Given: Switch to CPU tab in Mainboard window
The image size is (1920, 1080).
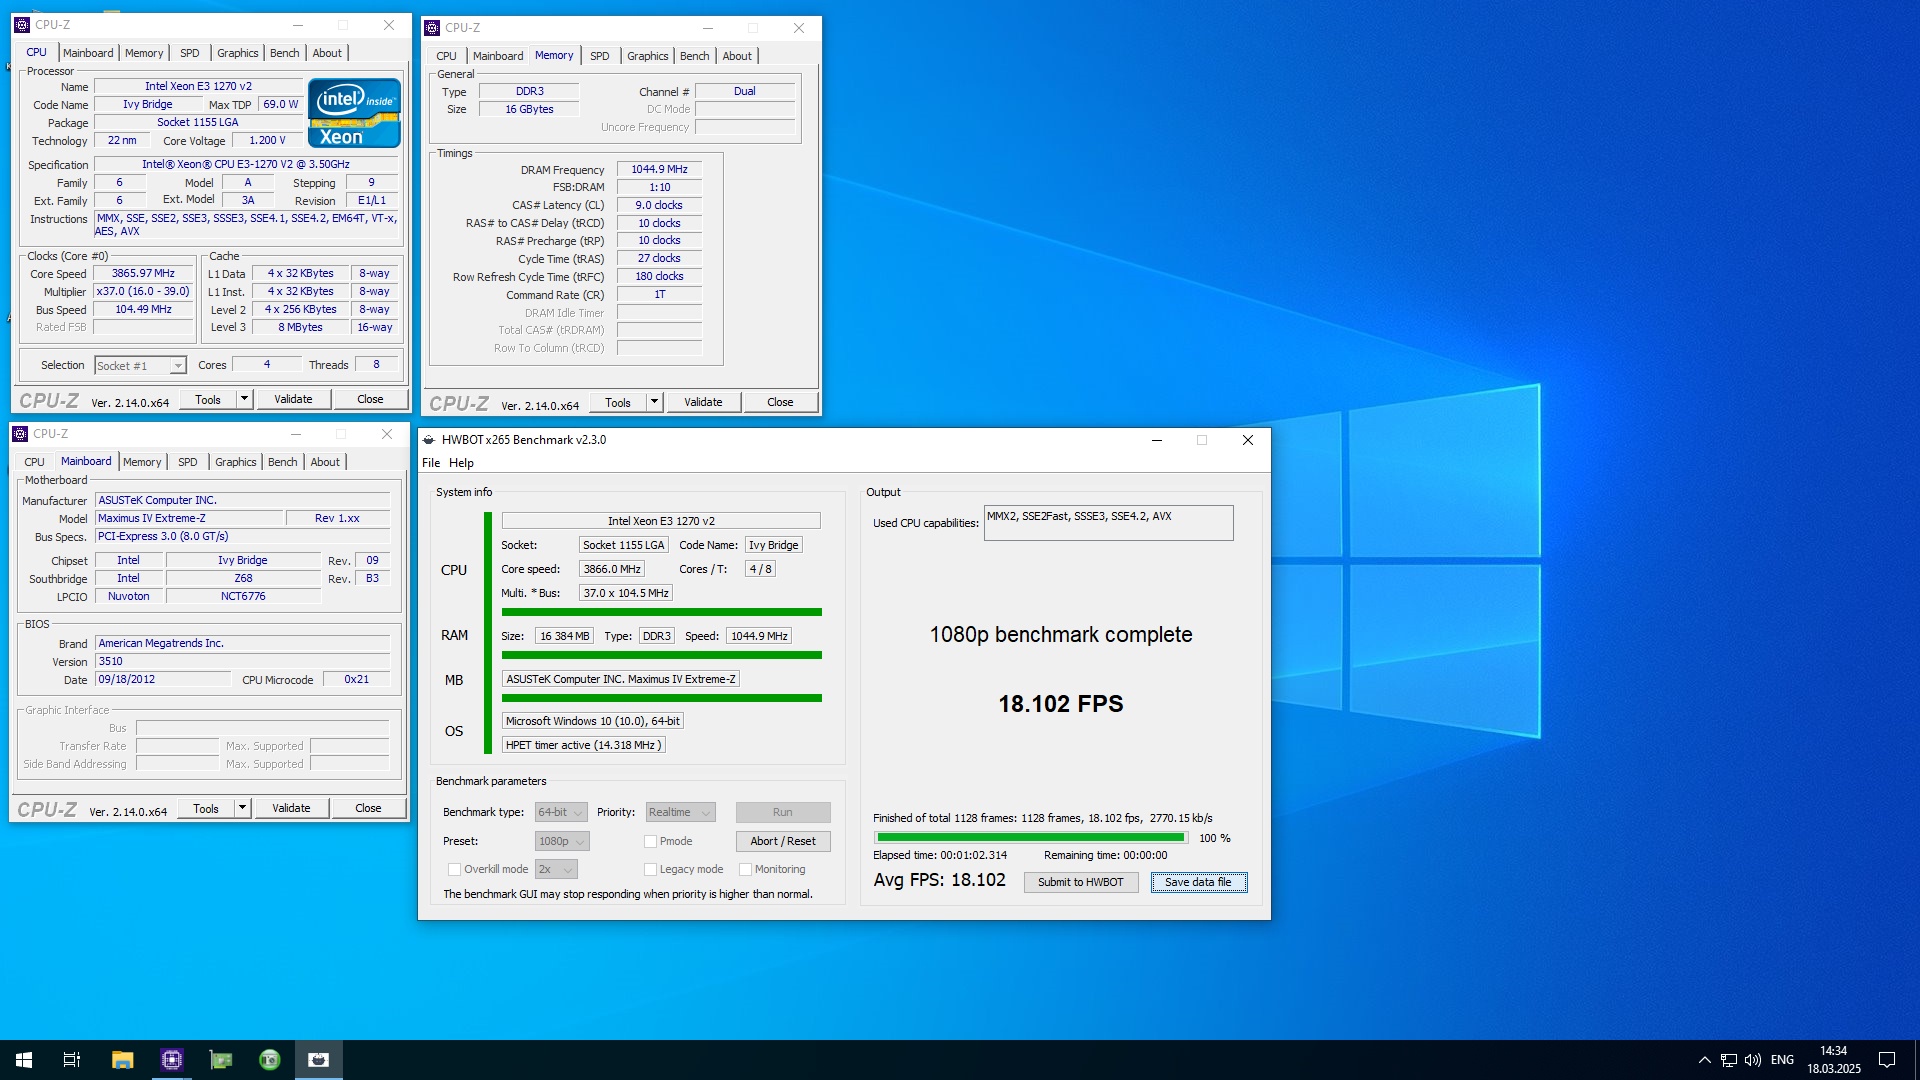Looking at the screenshot, I should click(34, 462).
